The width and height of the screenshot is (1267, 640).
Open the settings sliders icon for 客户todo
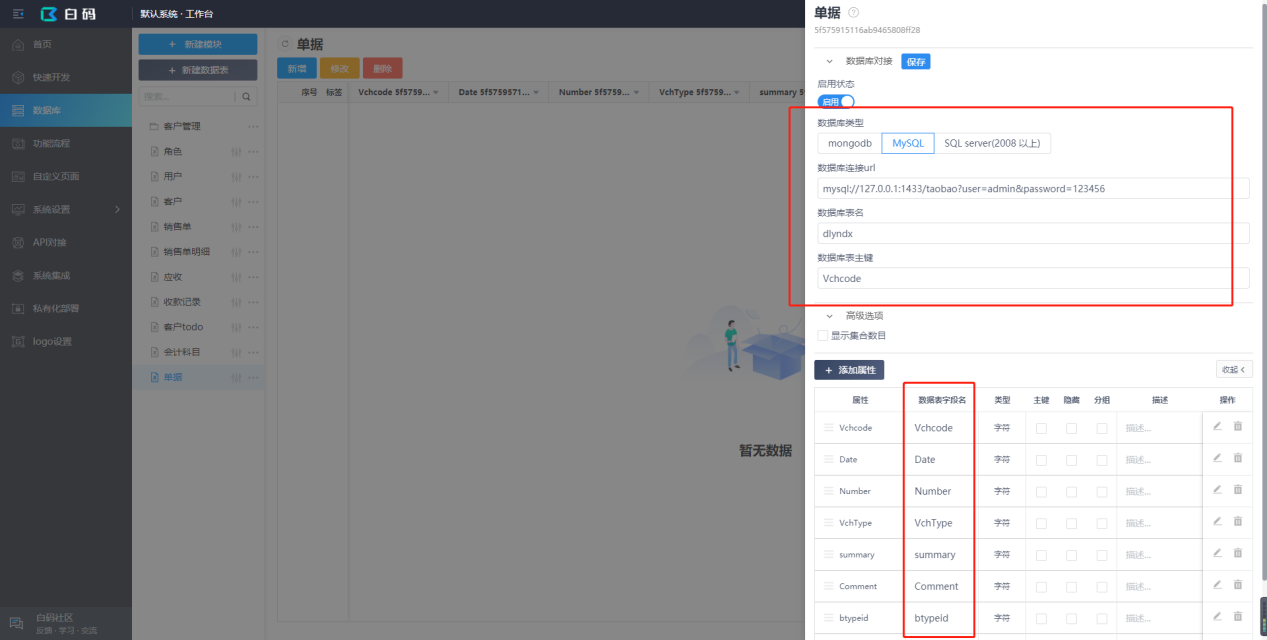pos(236,327)
